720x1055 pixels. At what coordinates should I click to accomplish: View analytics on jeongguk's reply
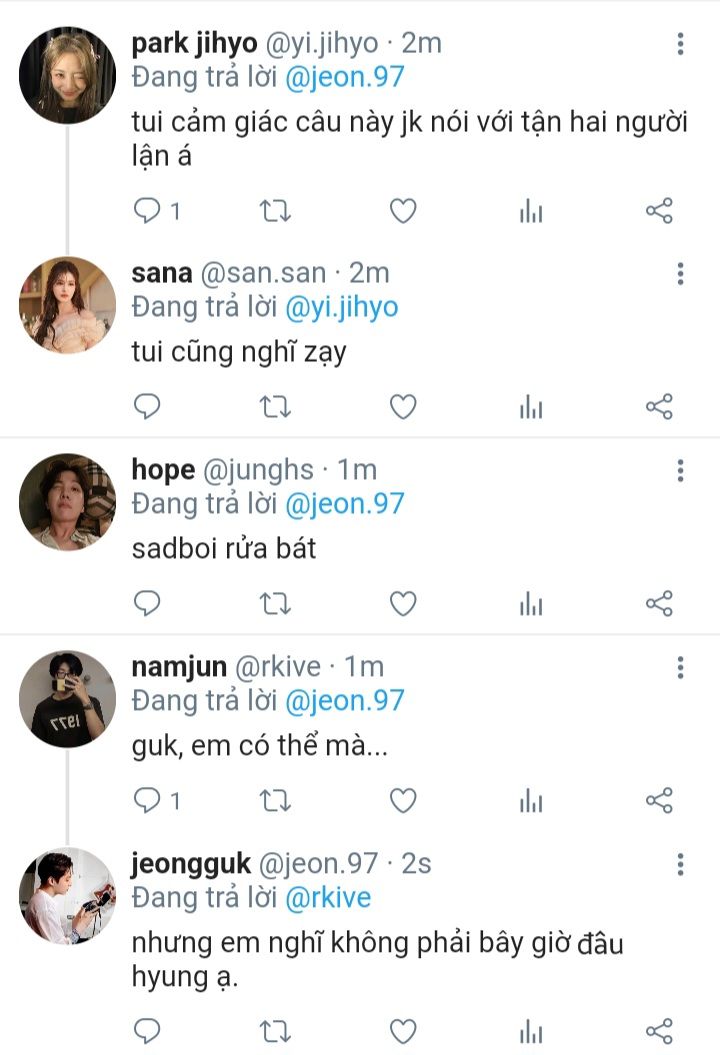pyautogui.click(x=531, y=1030)
